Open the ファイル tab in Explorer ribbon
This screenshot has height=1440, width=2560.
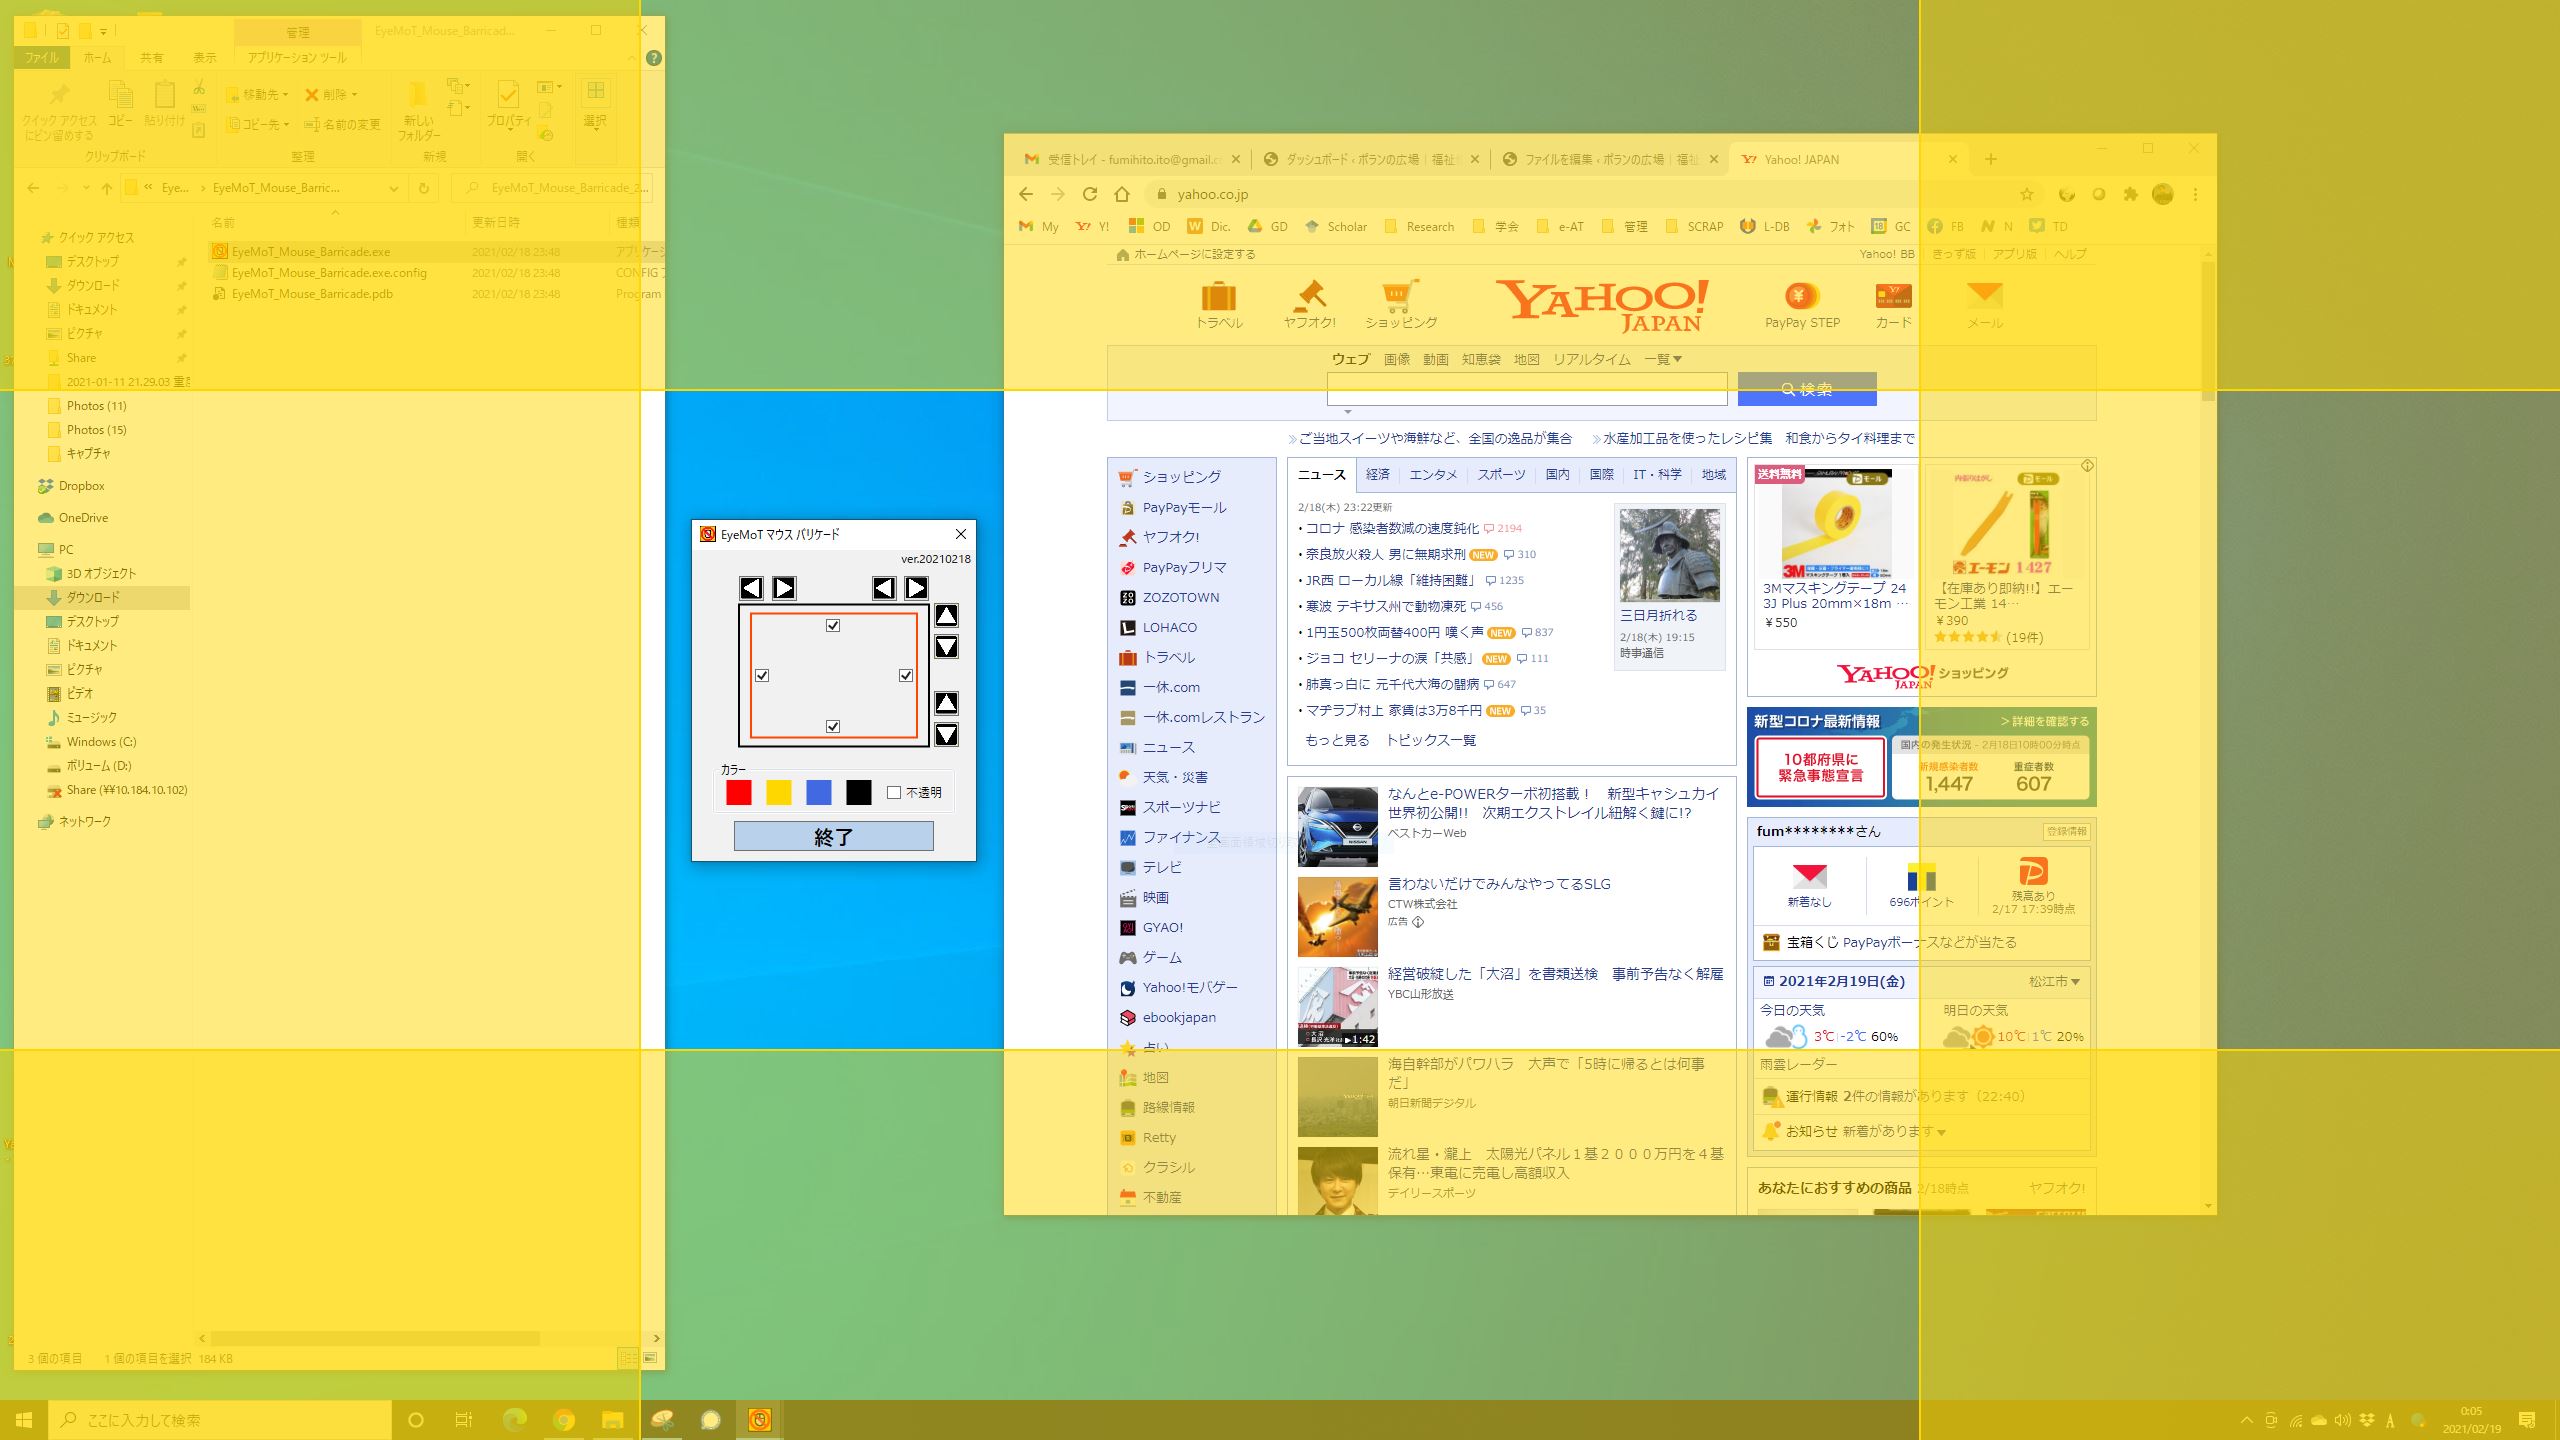point(41,58)
